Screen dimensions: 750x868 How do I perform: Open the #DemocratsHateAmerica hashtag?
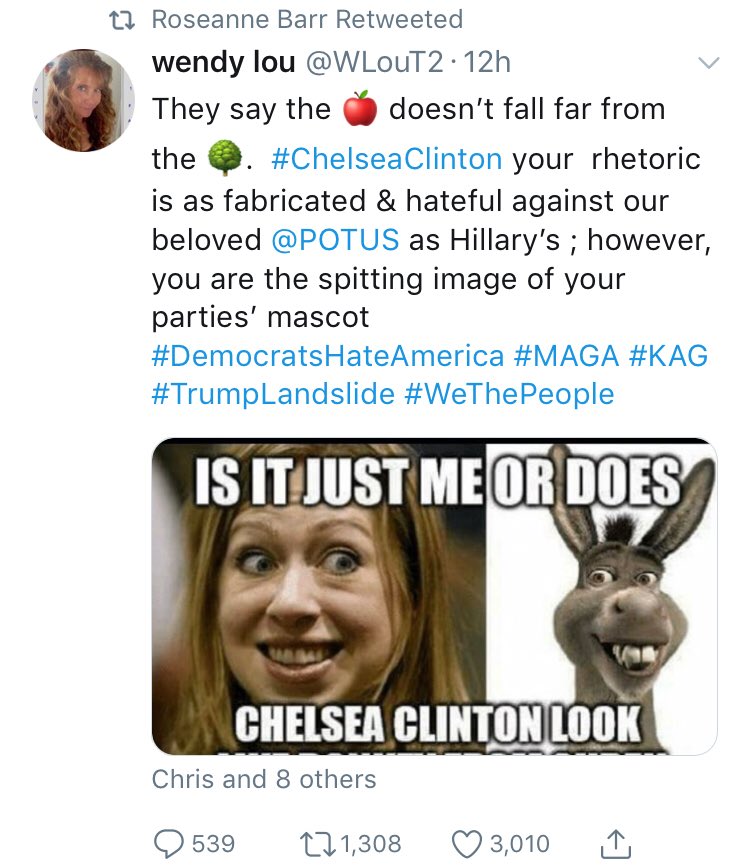point(328,356)
